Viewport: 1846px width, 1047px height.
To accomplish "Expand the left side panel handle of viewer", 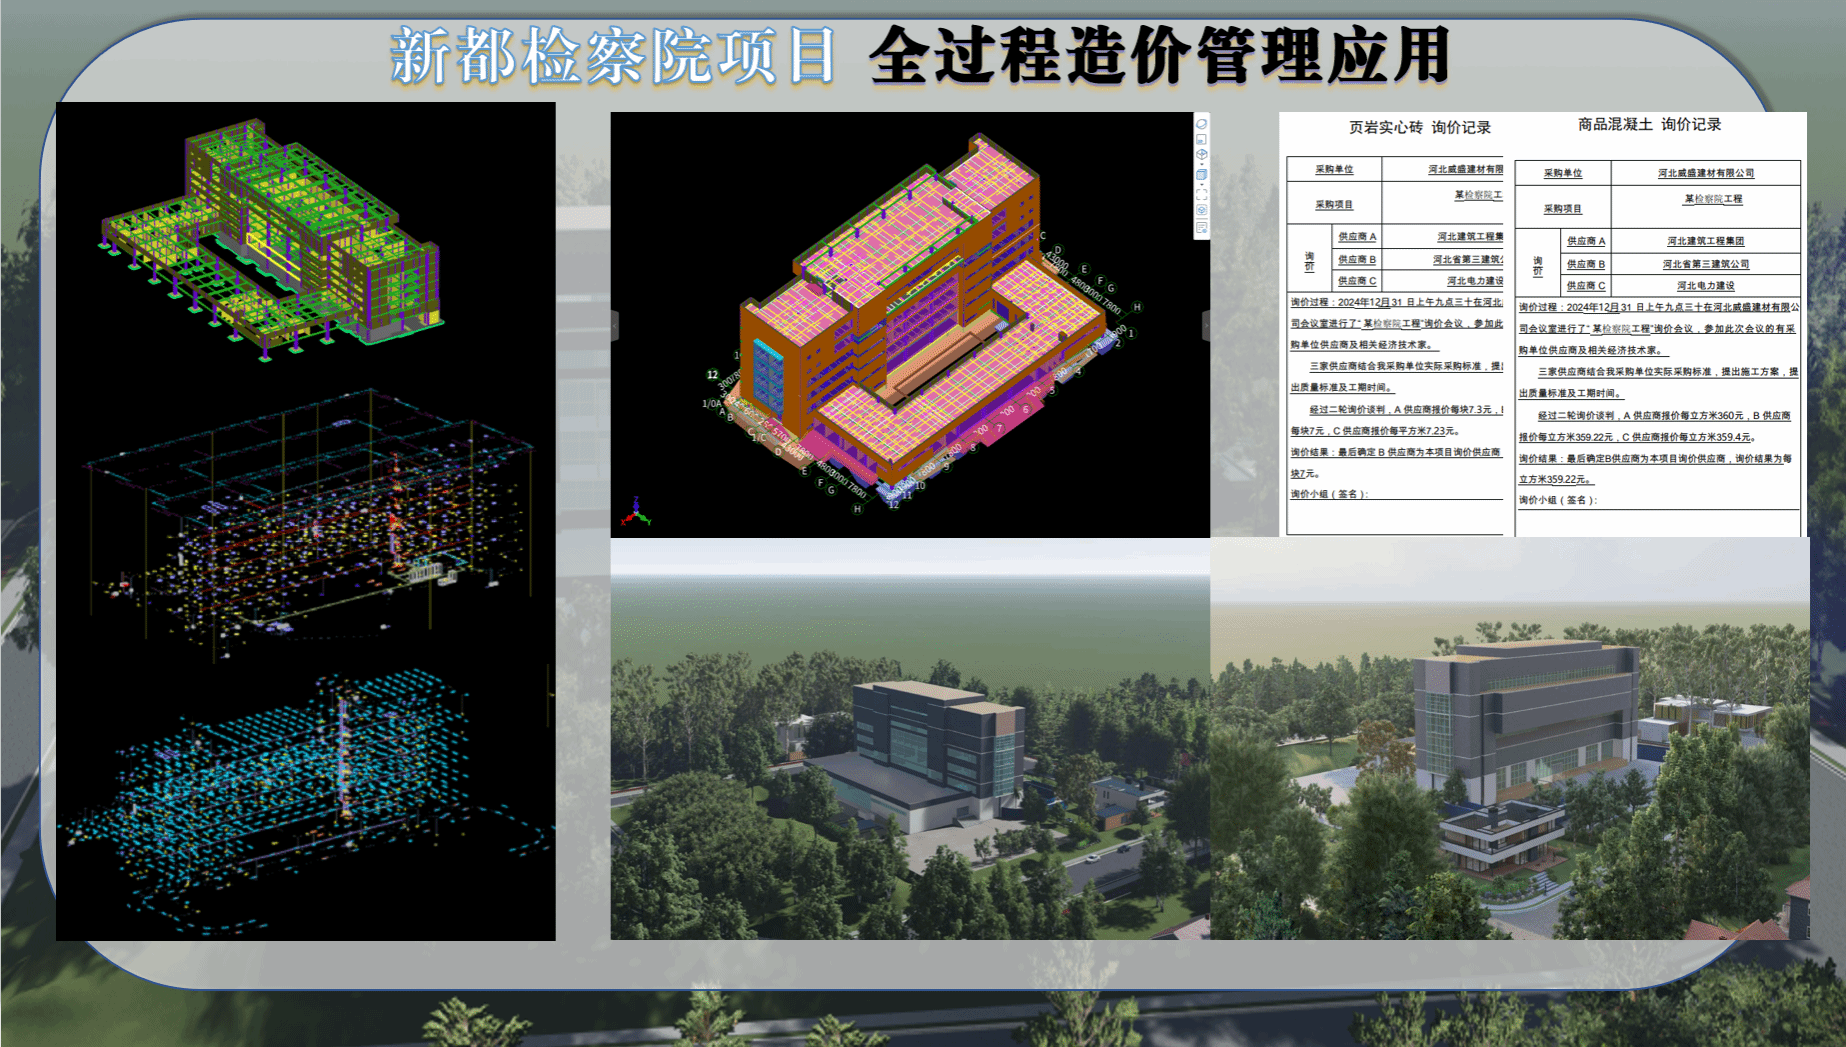I will [x=614, y=325].
